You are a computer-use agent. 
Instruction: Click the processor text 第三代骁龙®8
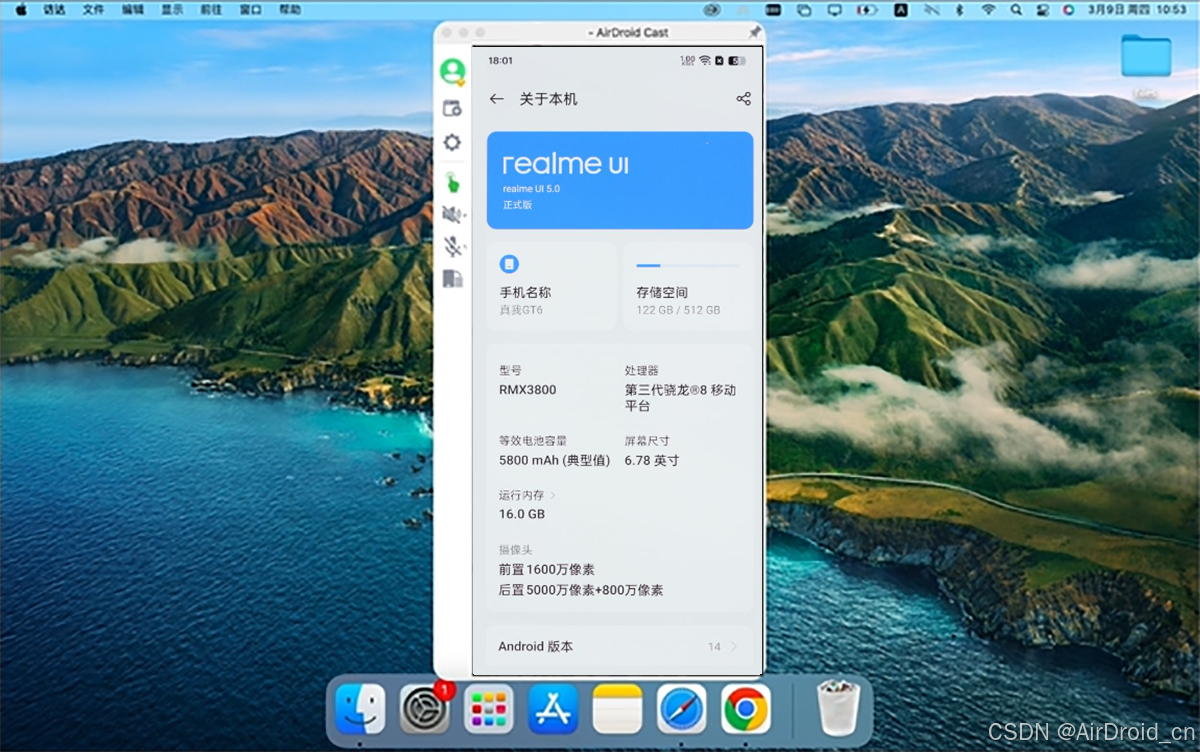(x=680, y=398)
